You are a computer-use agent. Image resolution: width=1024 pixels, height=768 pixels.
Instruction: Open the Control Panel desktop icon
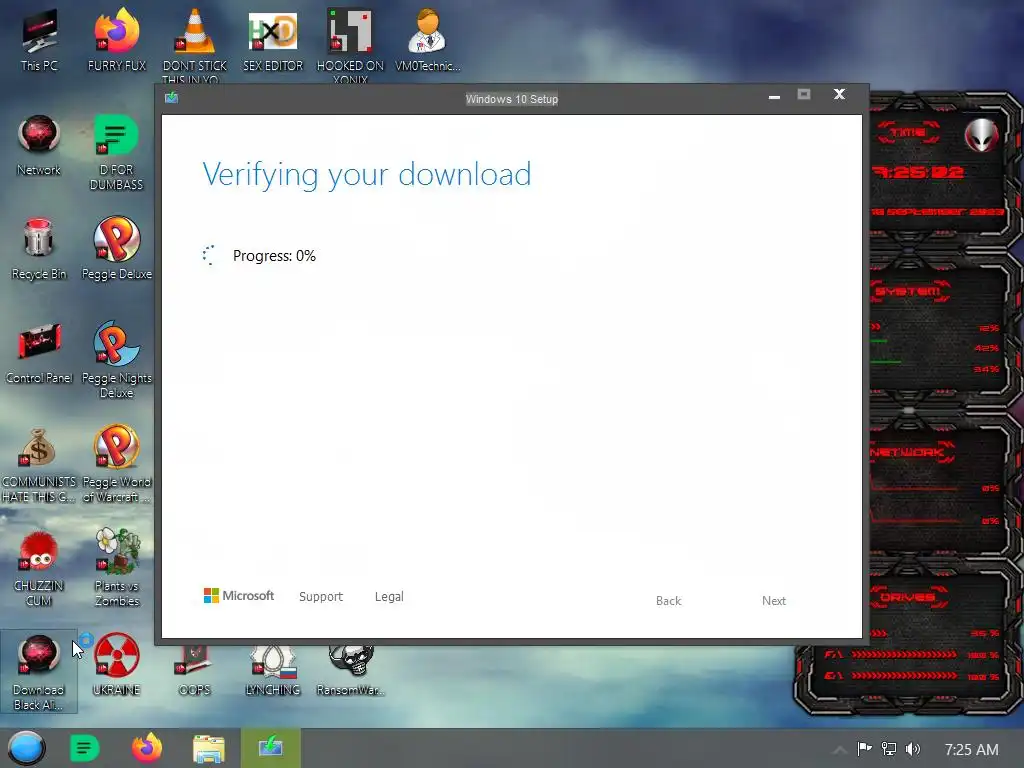(39, 353)
